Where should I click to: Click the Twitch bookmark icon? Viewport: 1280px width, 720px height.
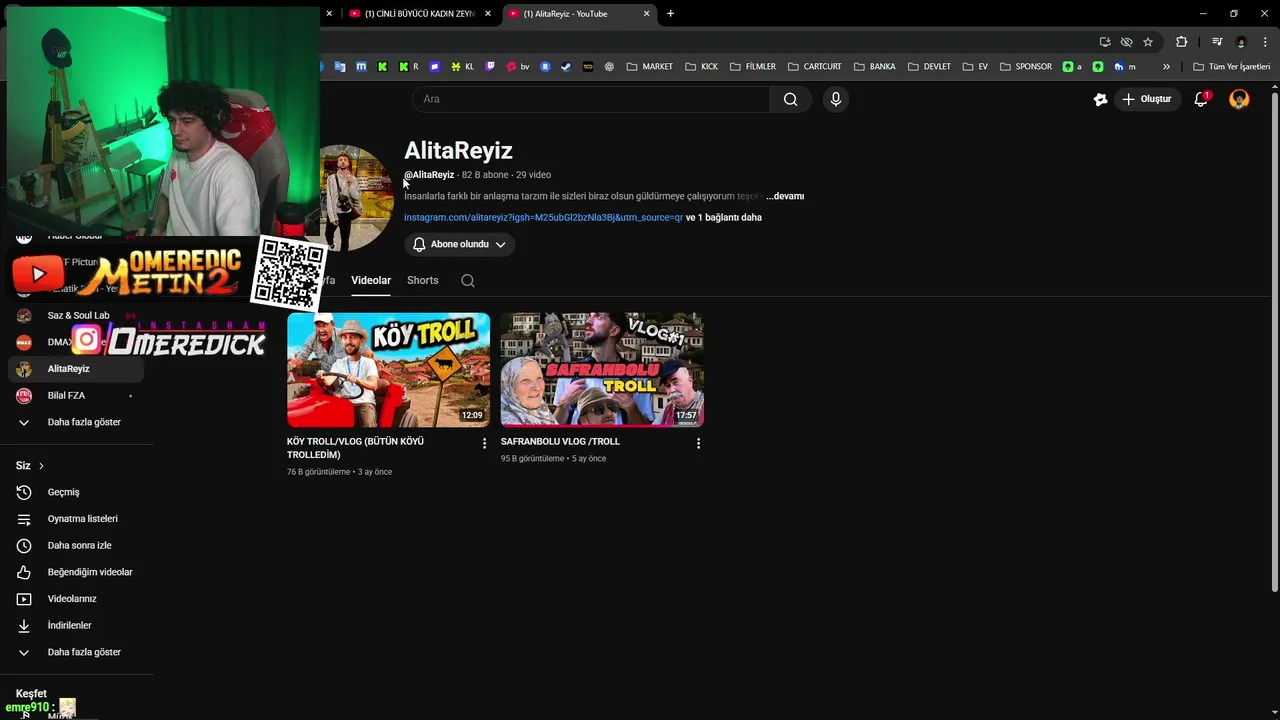tap(490, 67)
